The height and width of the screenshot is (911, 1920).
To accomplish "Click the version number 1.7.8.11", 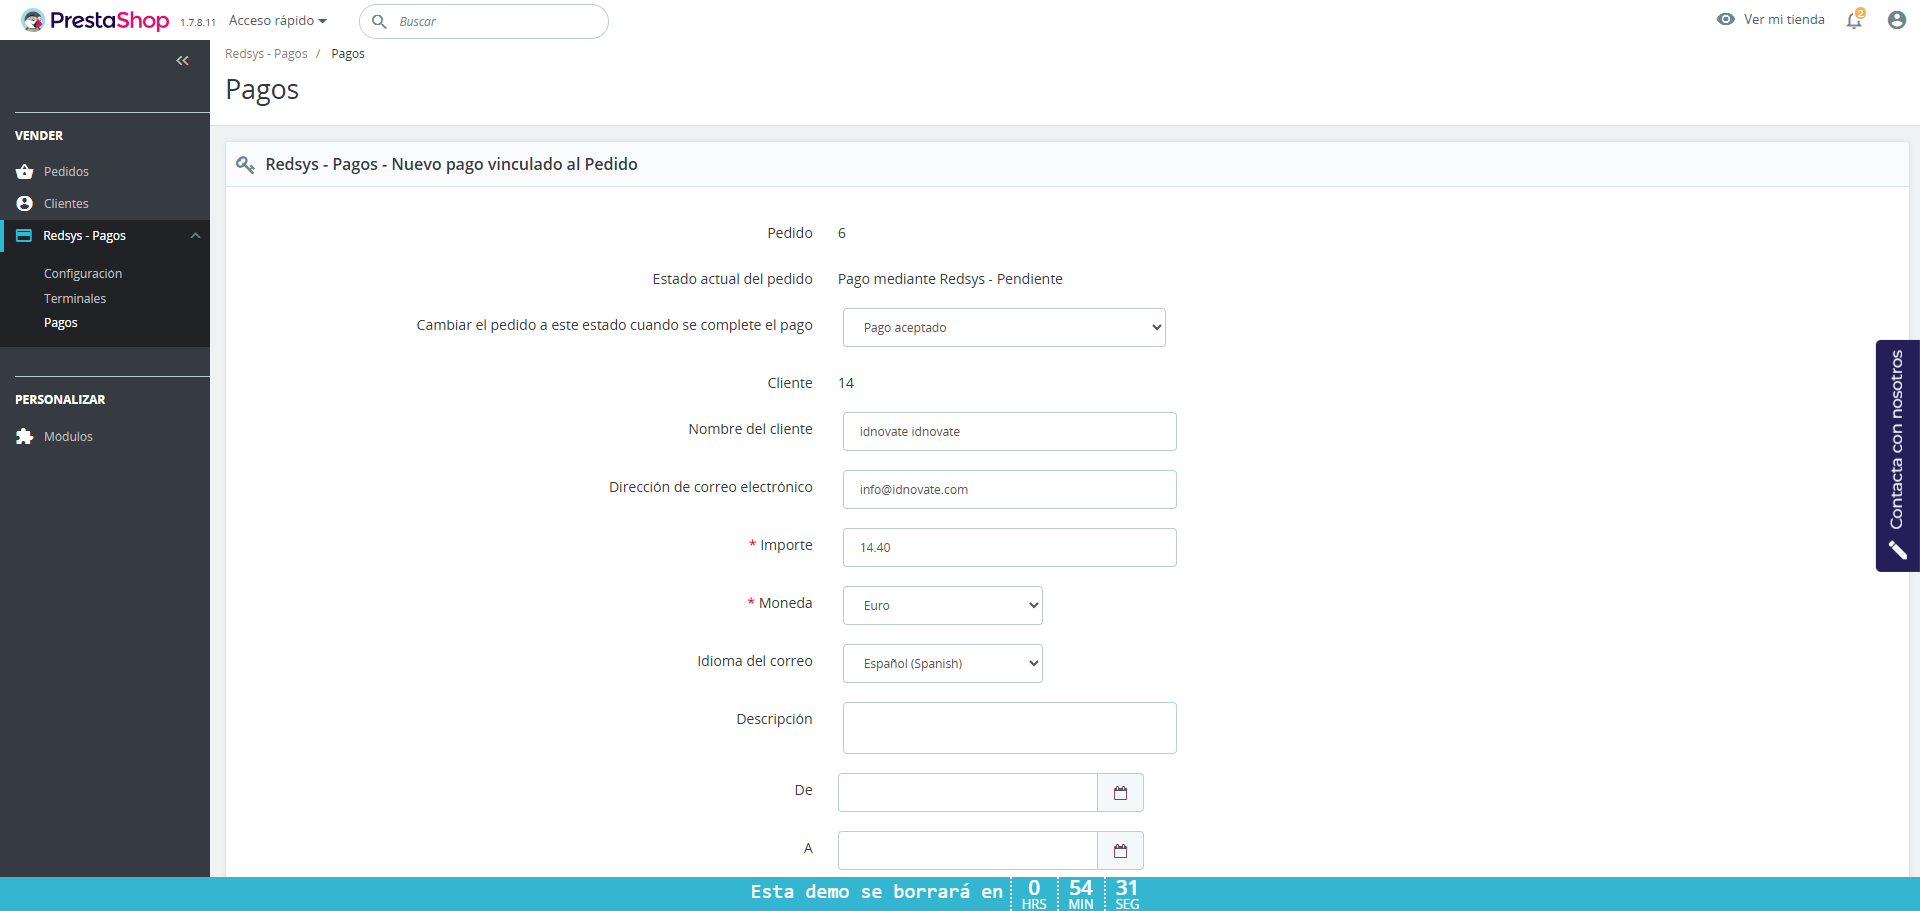I will (x=198, y=22).
